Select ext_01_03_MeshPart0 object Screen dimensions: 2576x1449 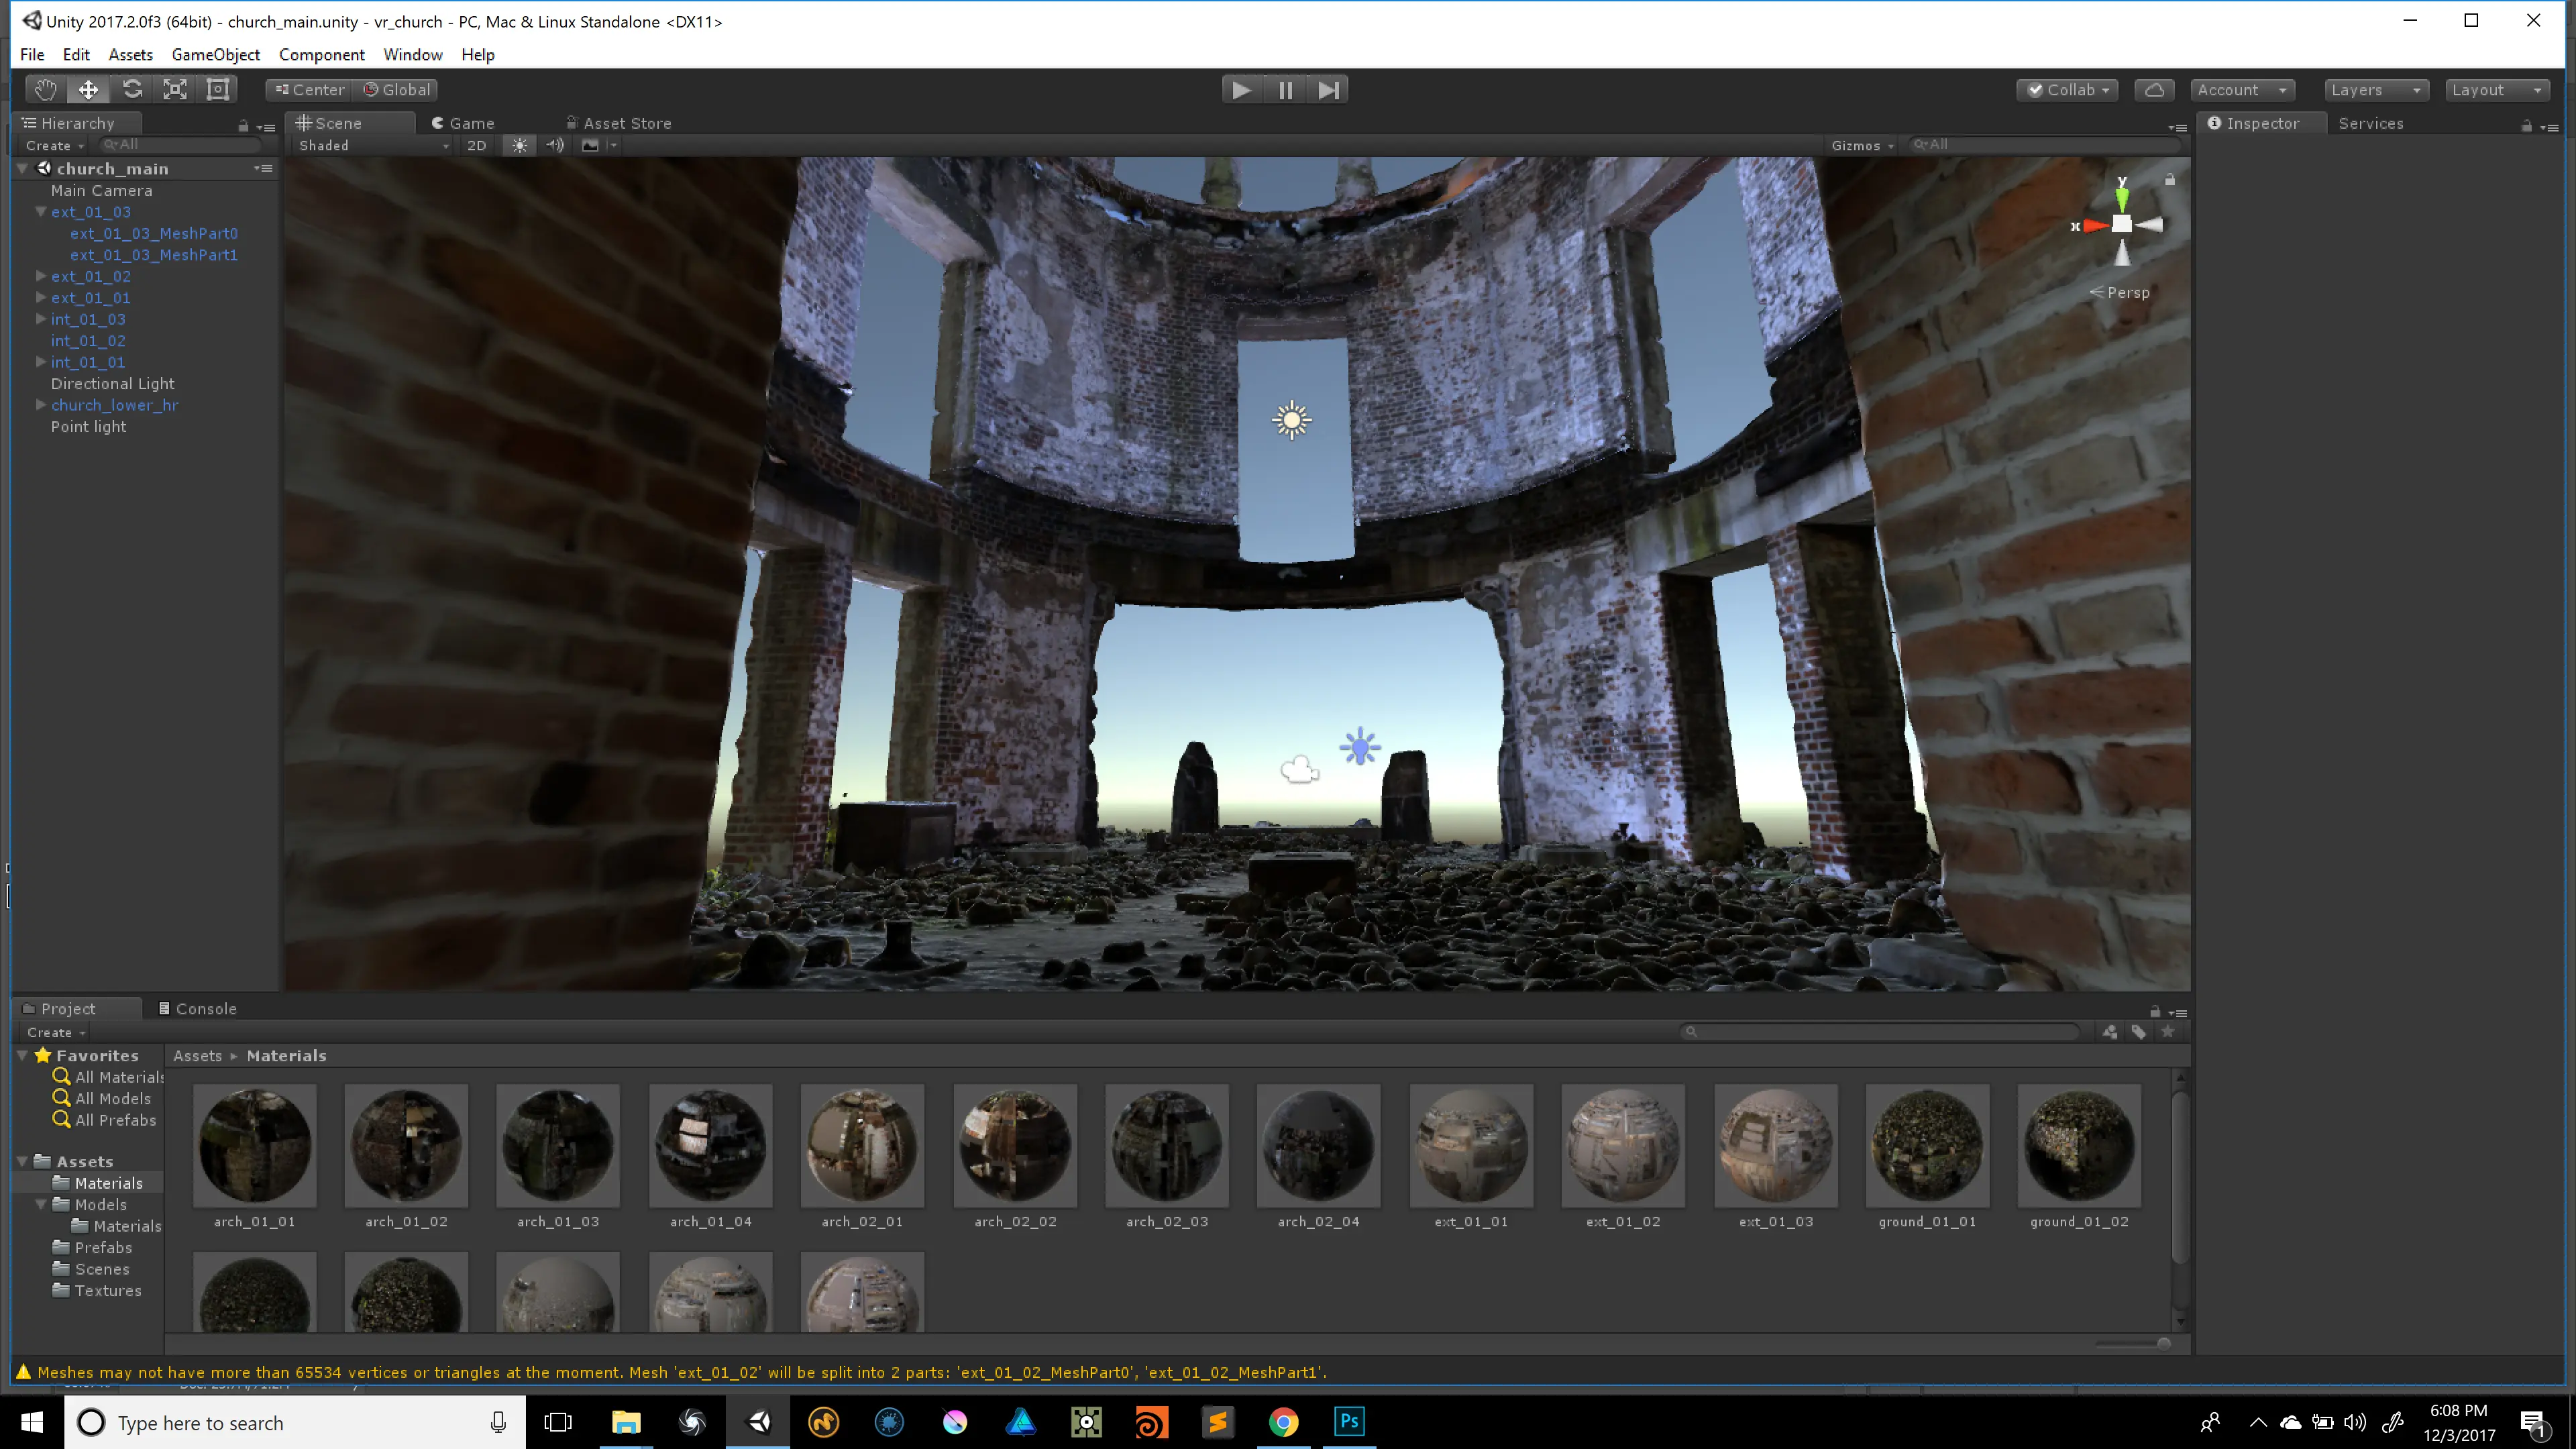pos(153,234)
